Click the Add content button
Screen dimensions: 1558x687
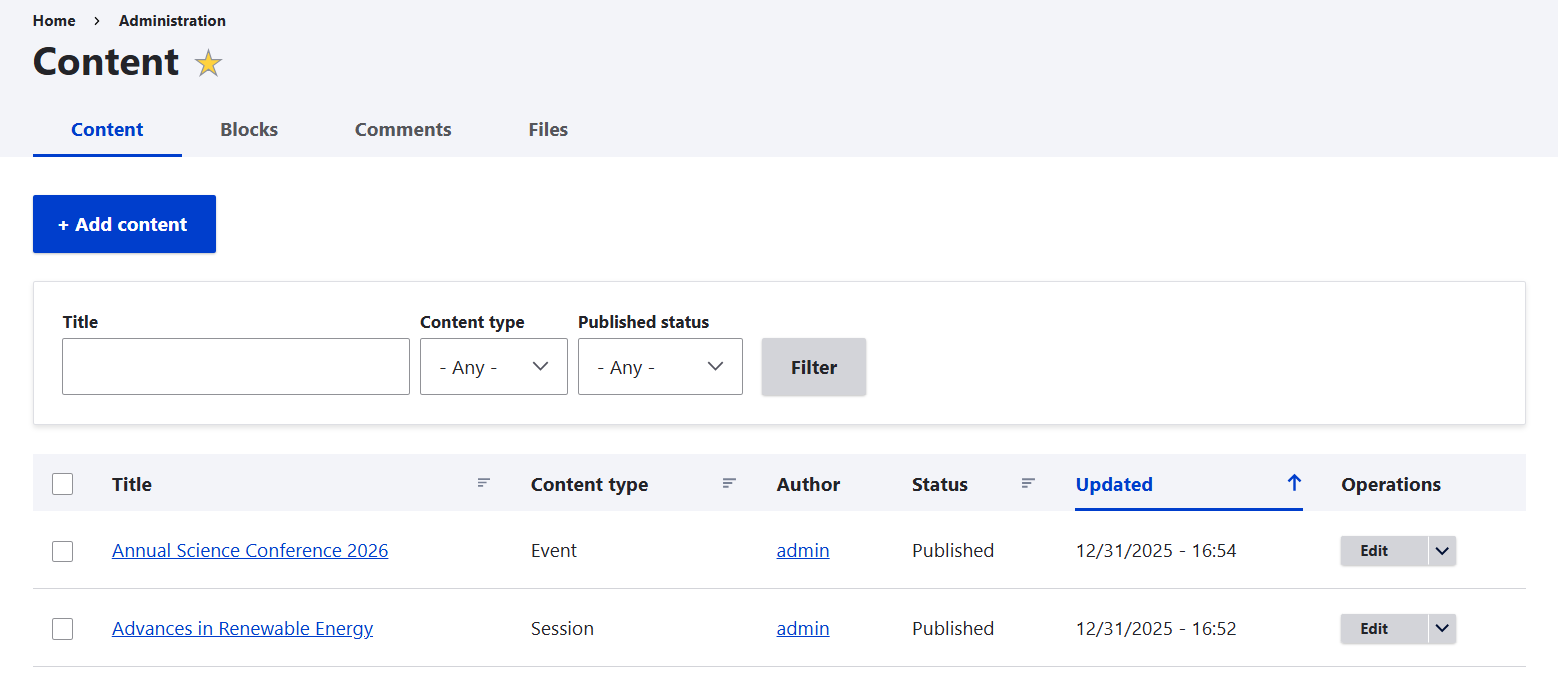click(x=124, y=224)
